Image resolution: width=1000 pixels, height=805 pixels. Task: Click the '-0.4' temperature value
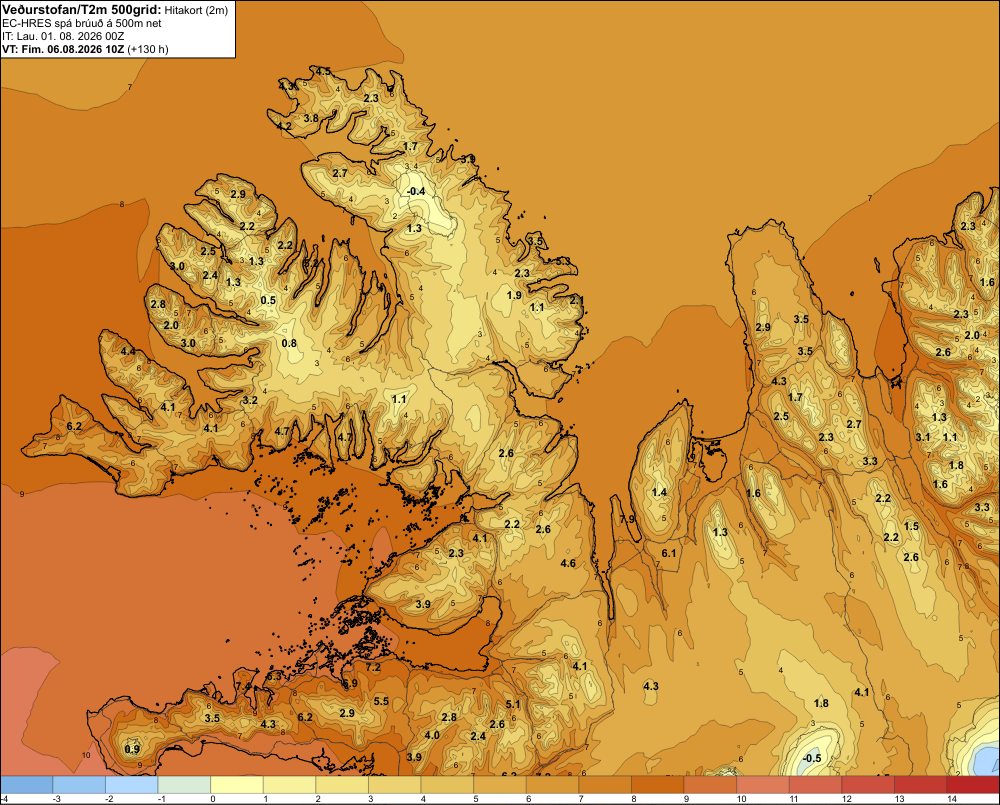[x=416, y=191]
